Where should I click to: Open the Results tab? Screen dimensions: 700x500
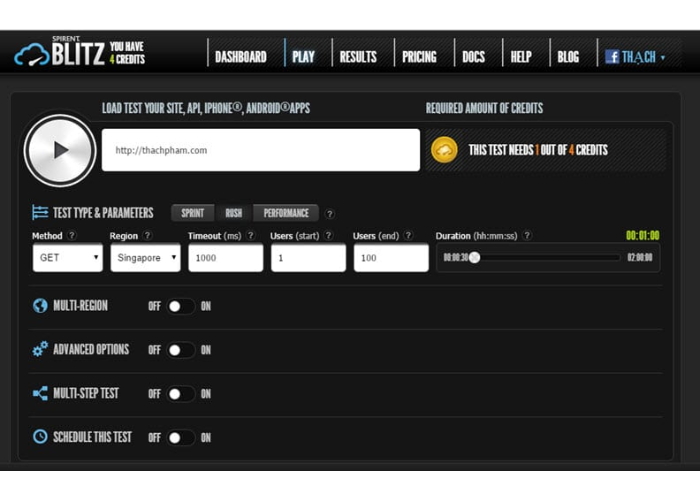tap(358, 57)
